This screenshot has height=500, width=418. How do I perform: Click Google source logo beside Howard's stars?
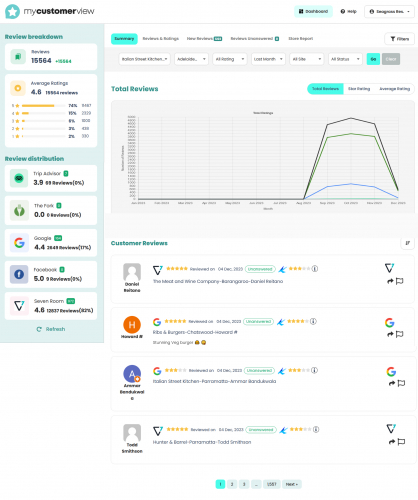(x=157, y=322)
